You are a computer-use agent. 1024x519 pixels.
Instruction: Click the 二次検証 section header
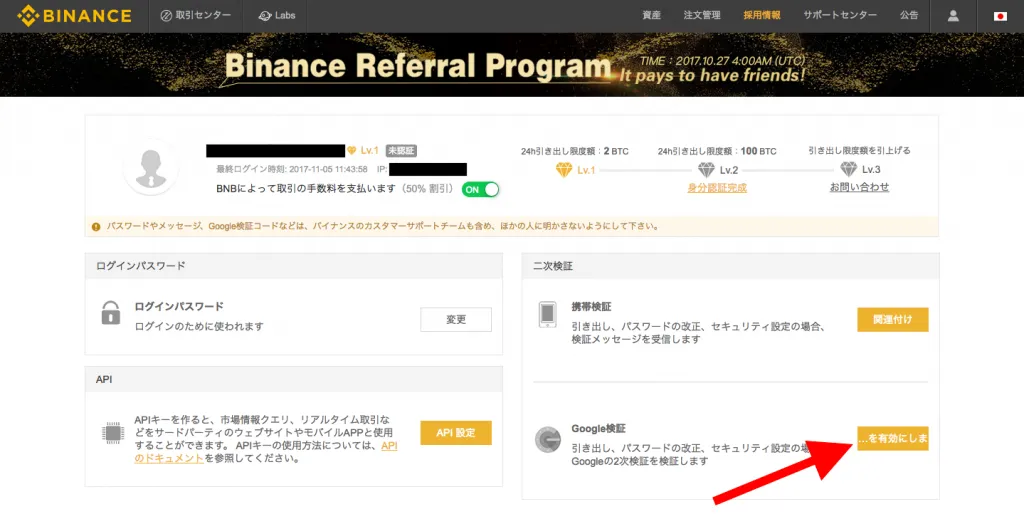[x=731, y=266]
